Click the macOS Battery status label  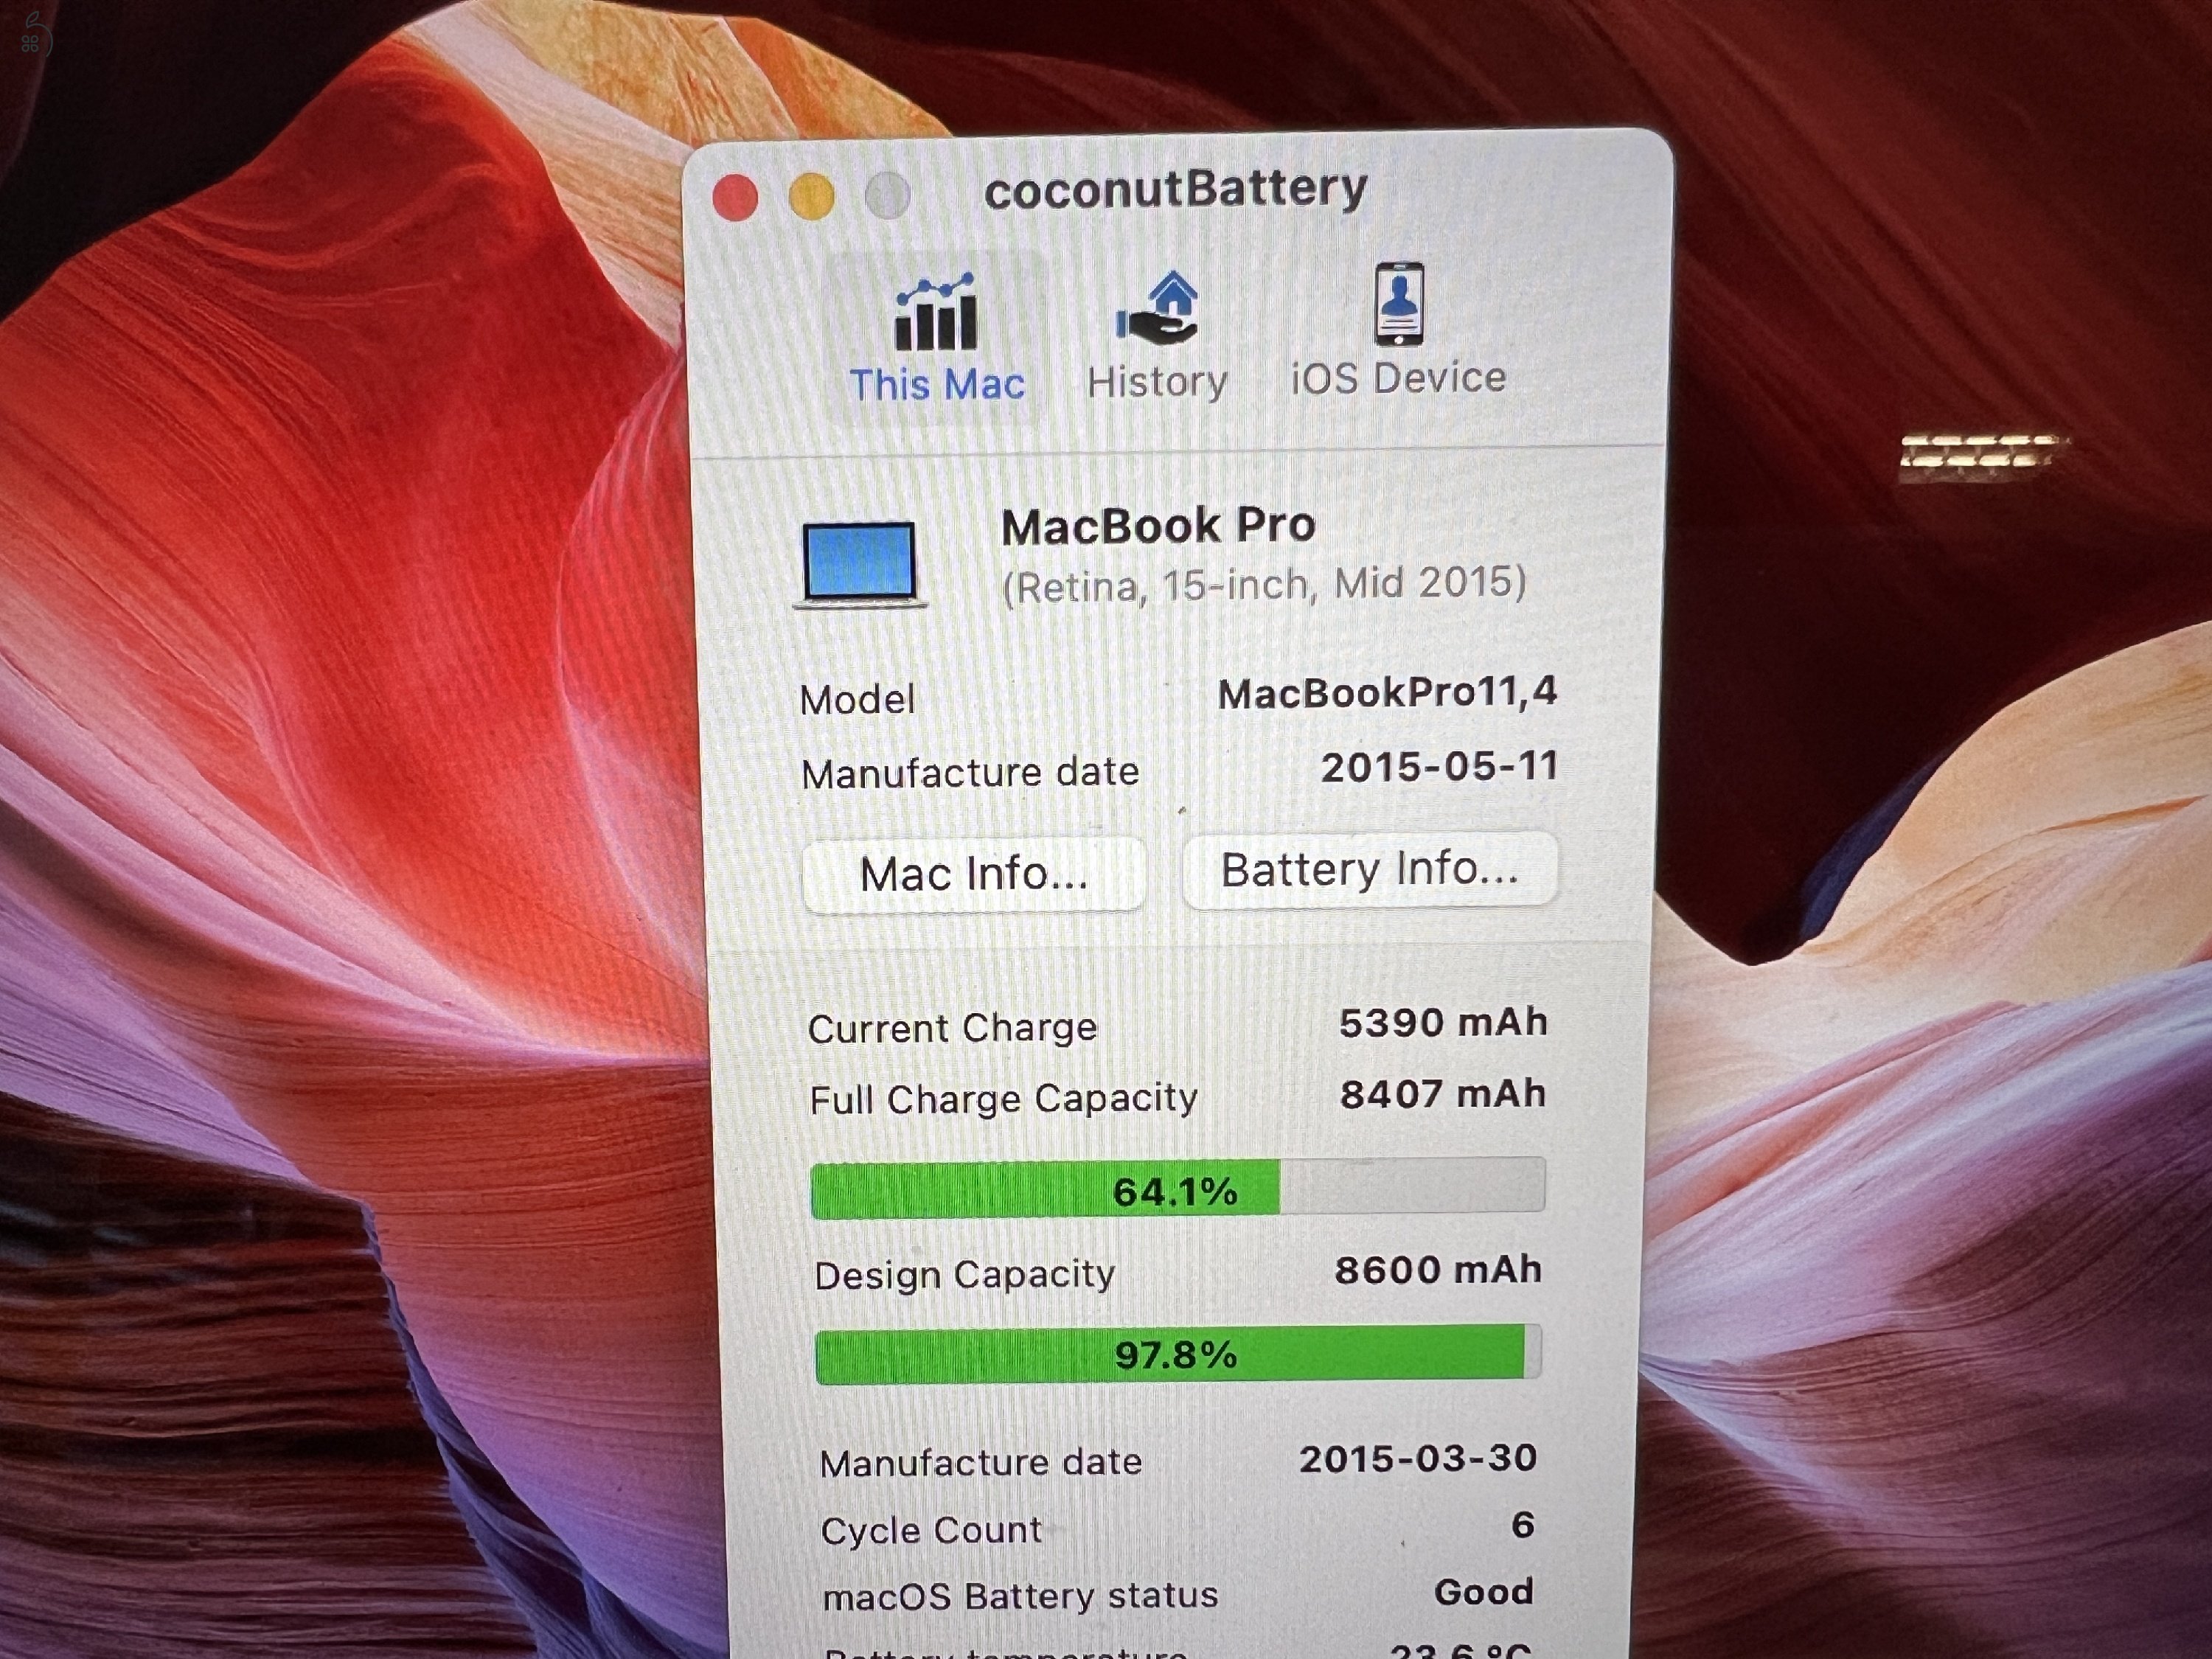click(1020, 1596)
